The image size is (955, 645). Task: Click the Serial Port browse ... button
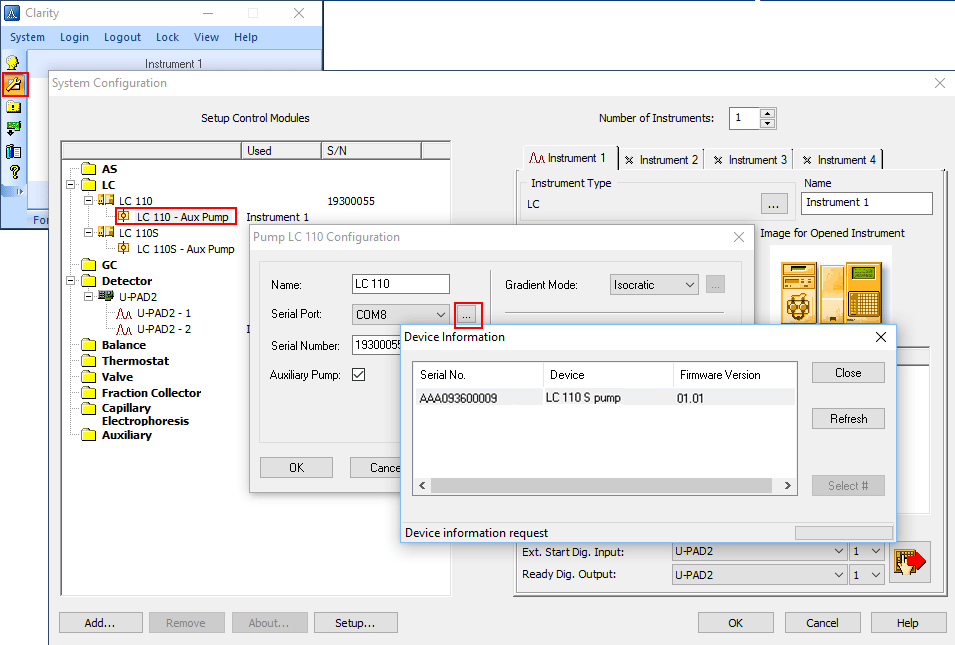[467, 315]
